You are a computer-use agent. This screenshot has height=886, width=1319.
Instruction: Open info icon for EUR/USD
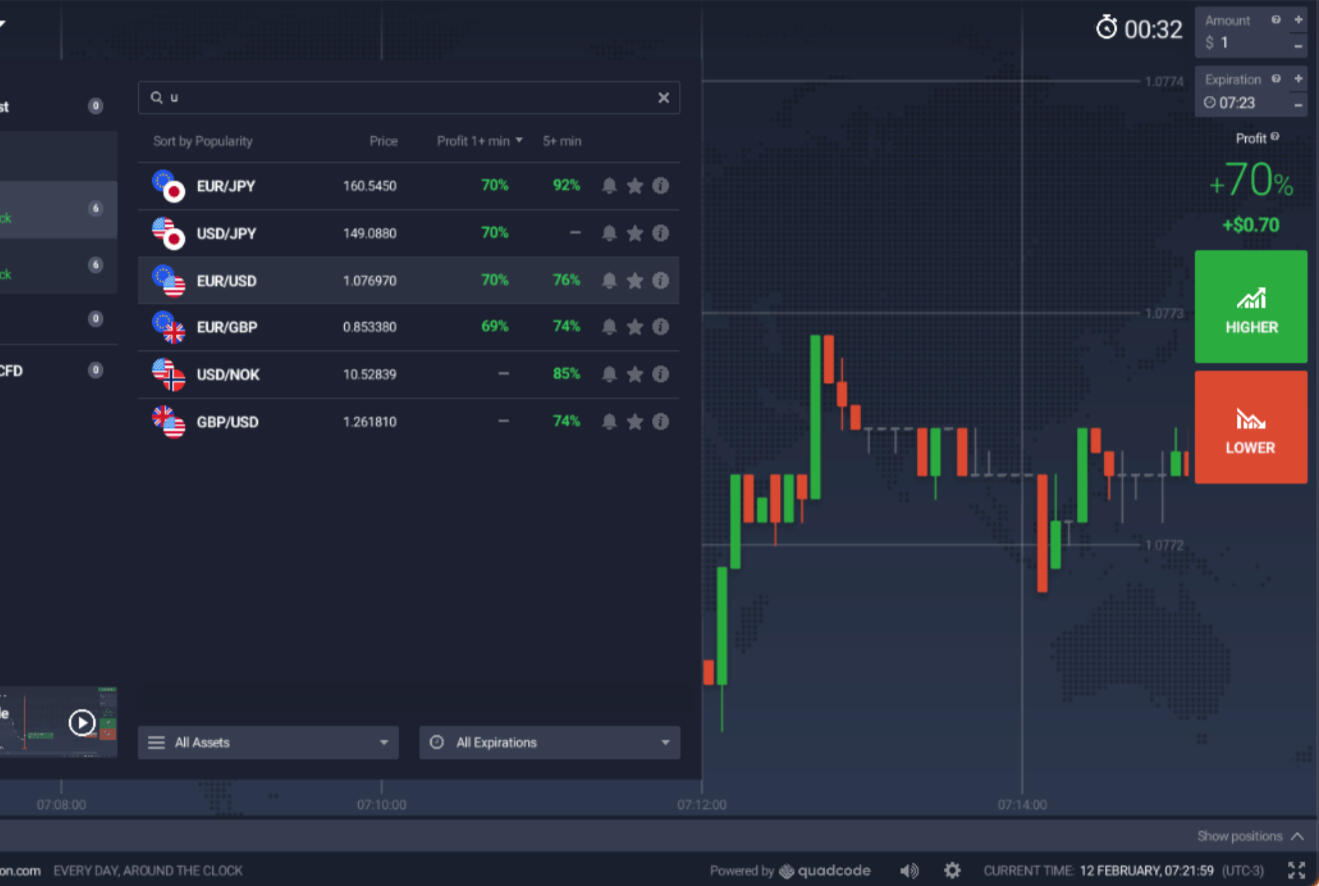point(660,281)
